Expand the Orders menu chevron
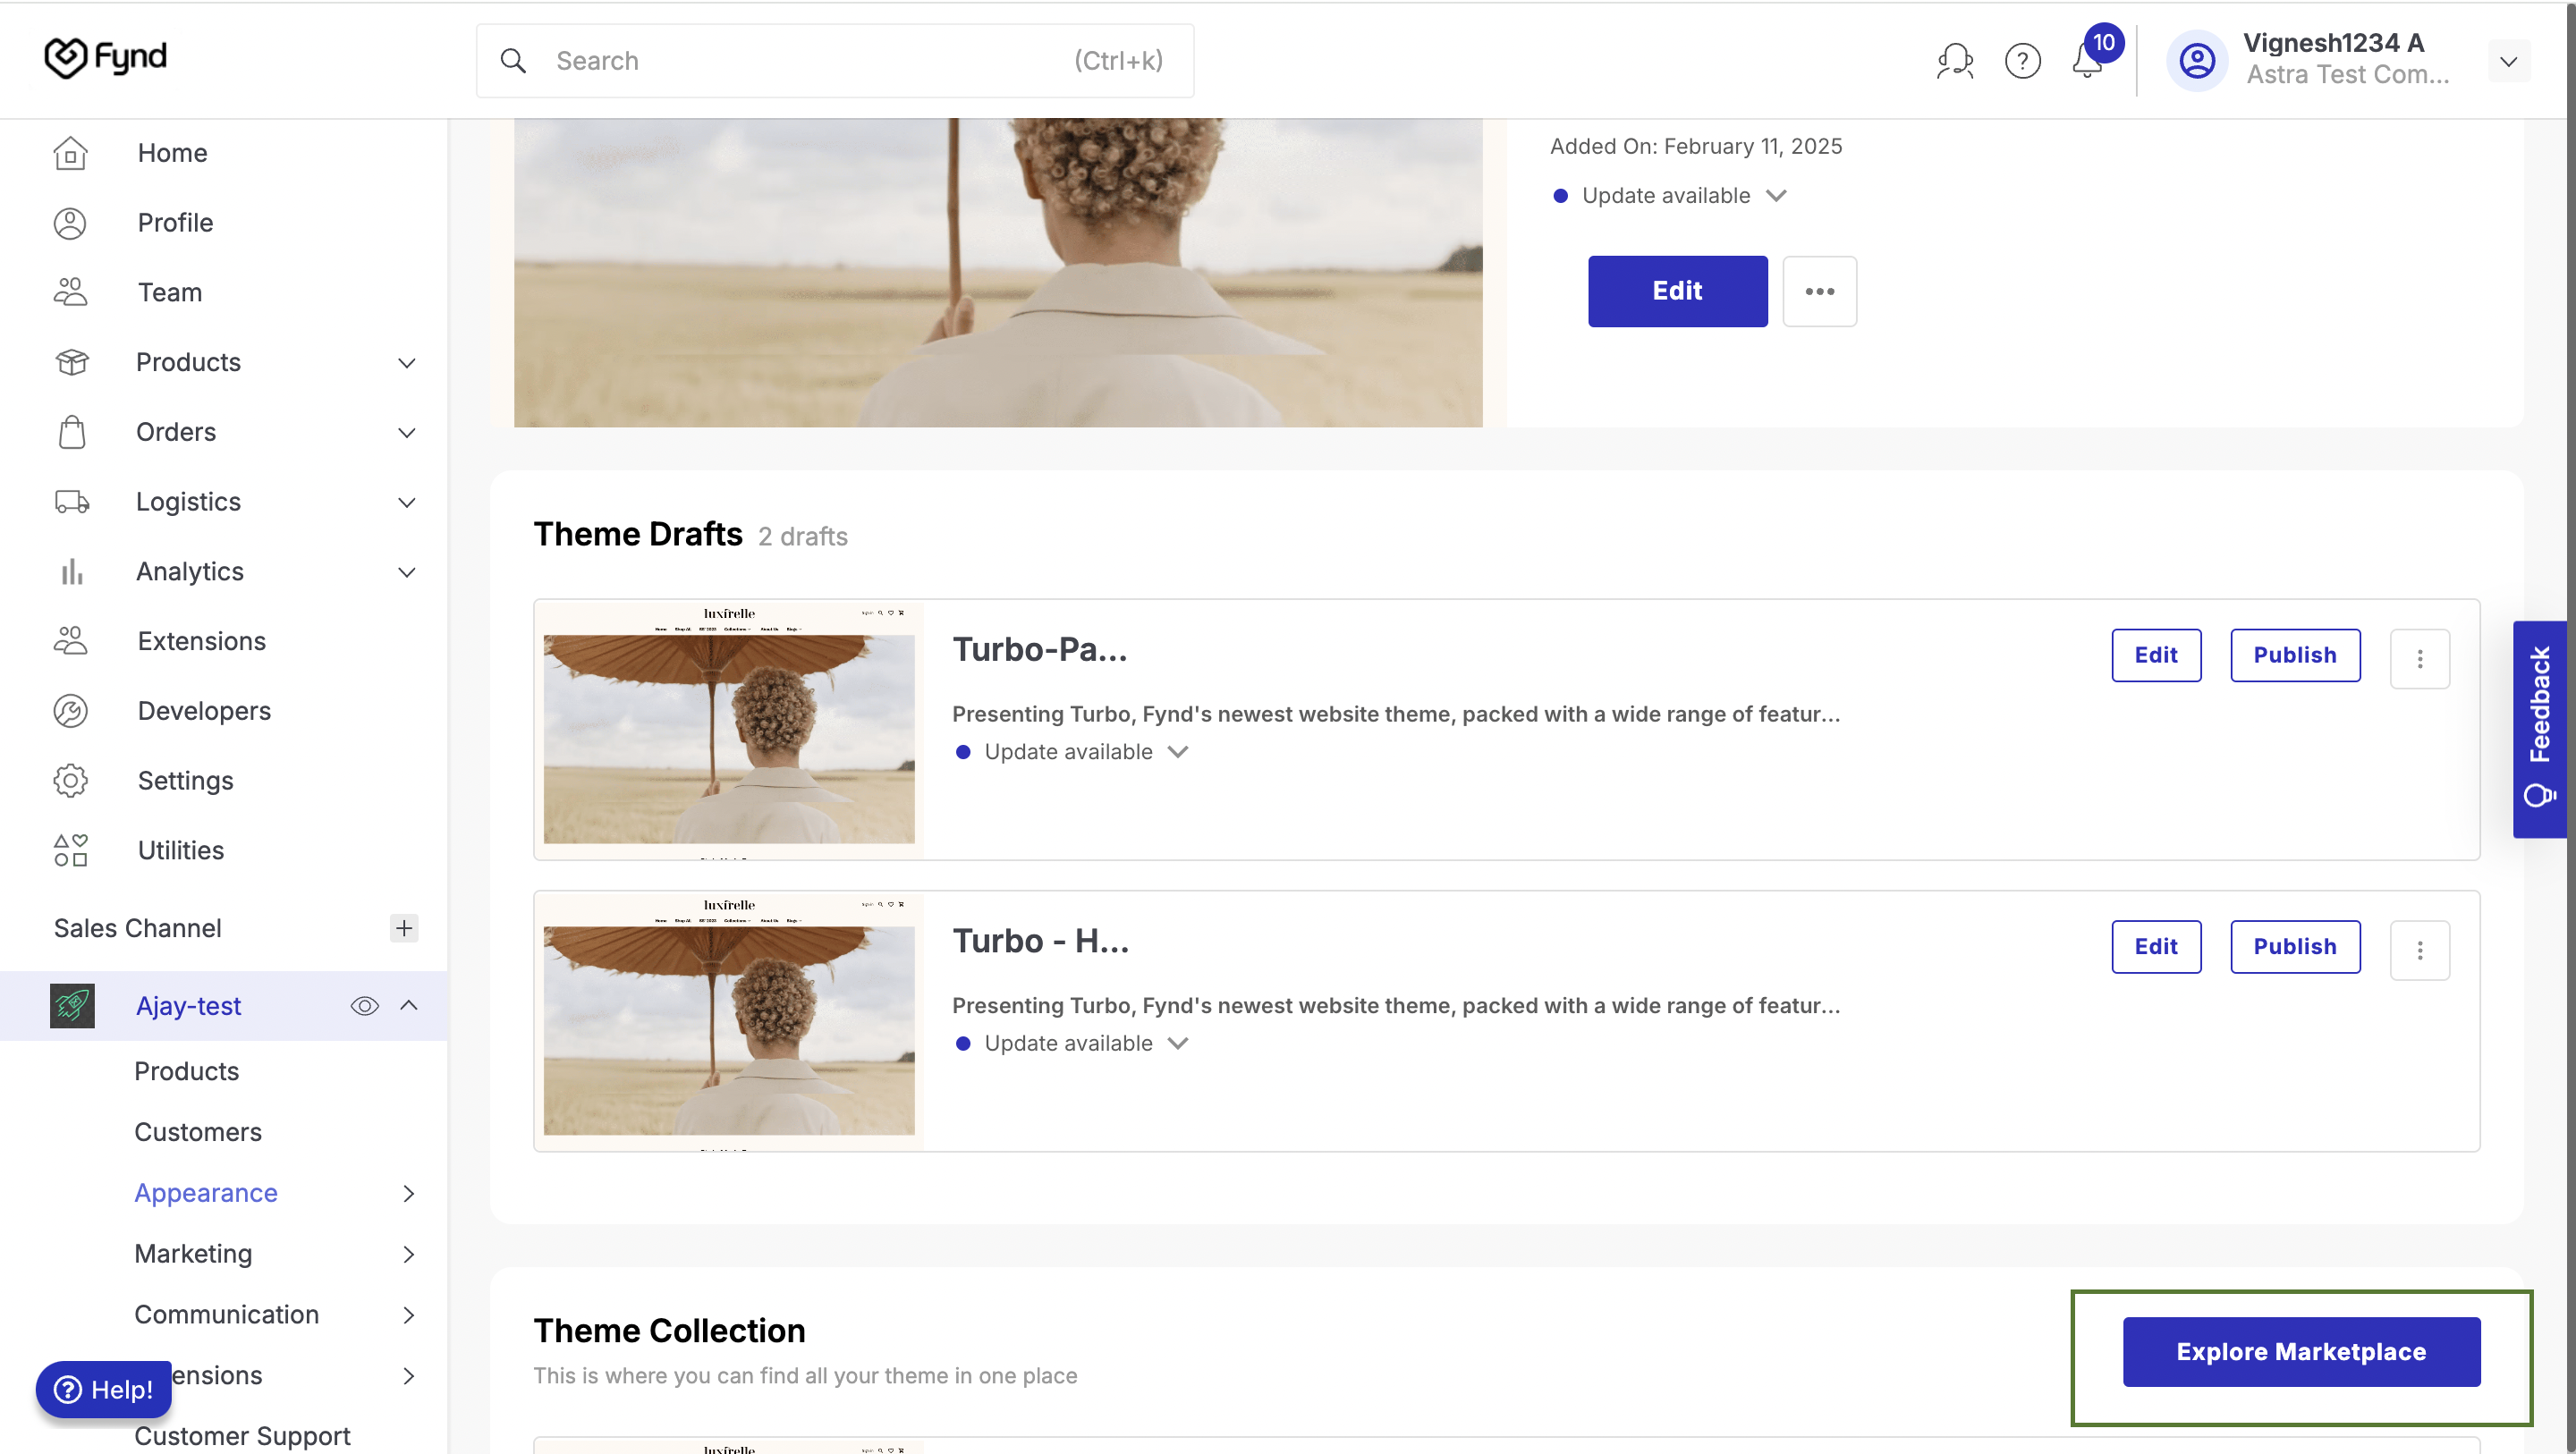 (x=406, y=433)
